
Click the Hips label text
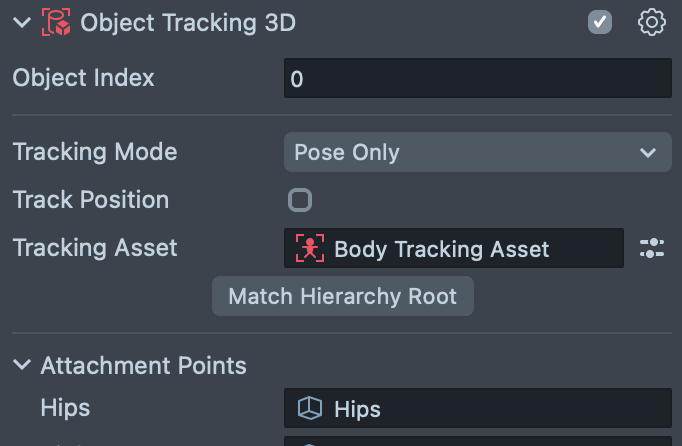coord(65,408)
